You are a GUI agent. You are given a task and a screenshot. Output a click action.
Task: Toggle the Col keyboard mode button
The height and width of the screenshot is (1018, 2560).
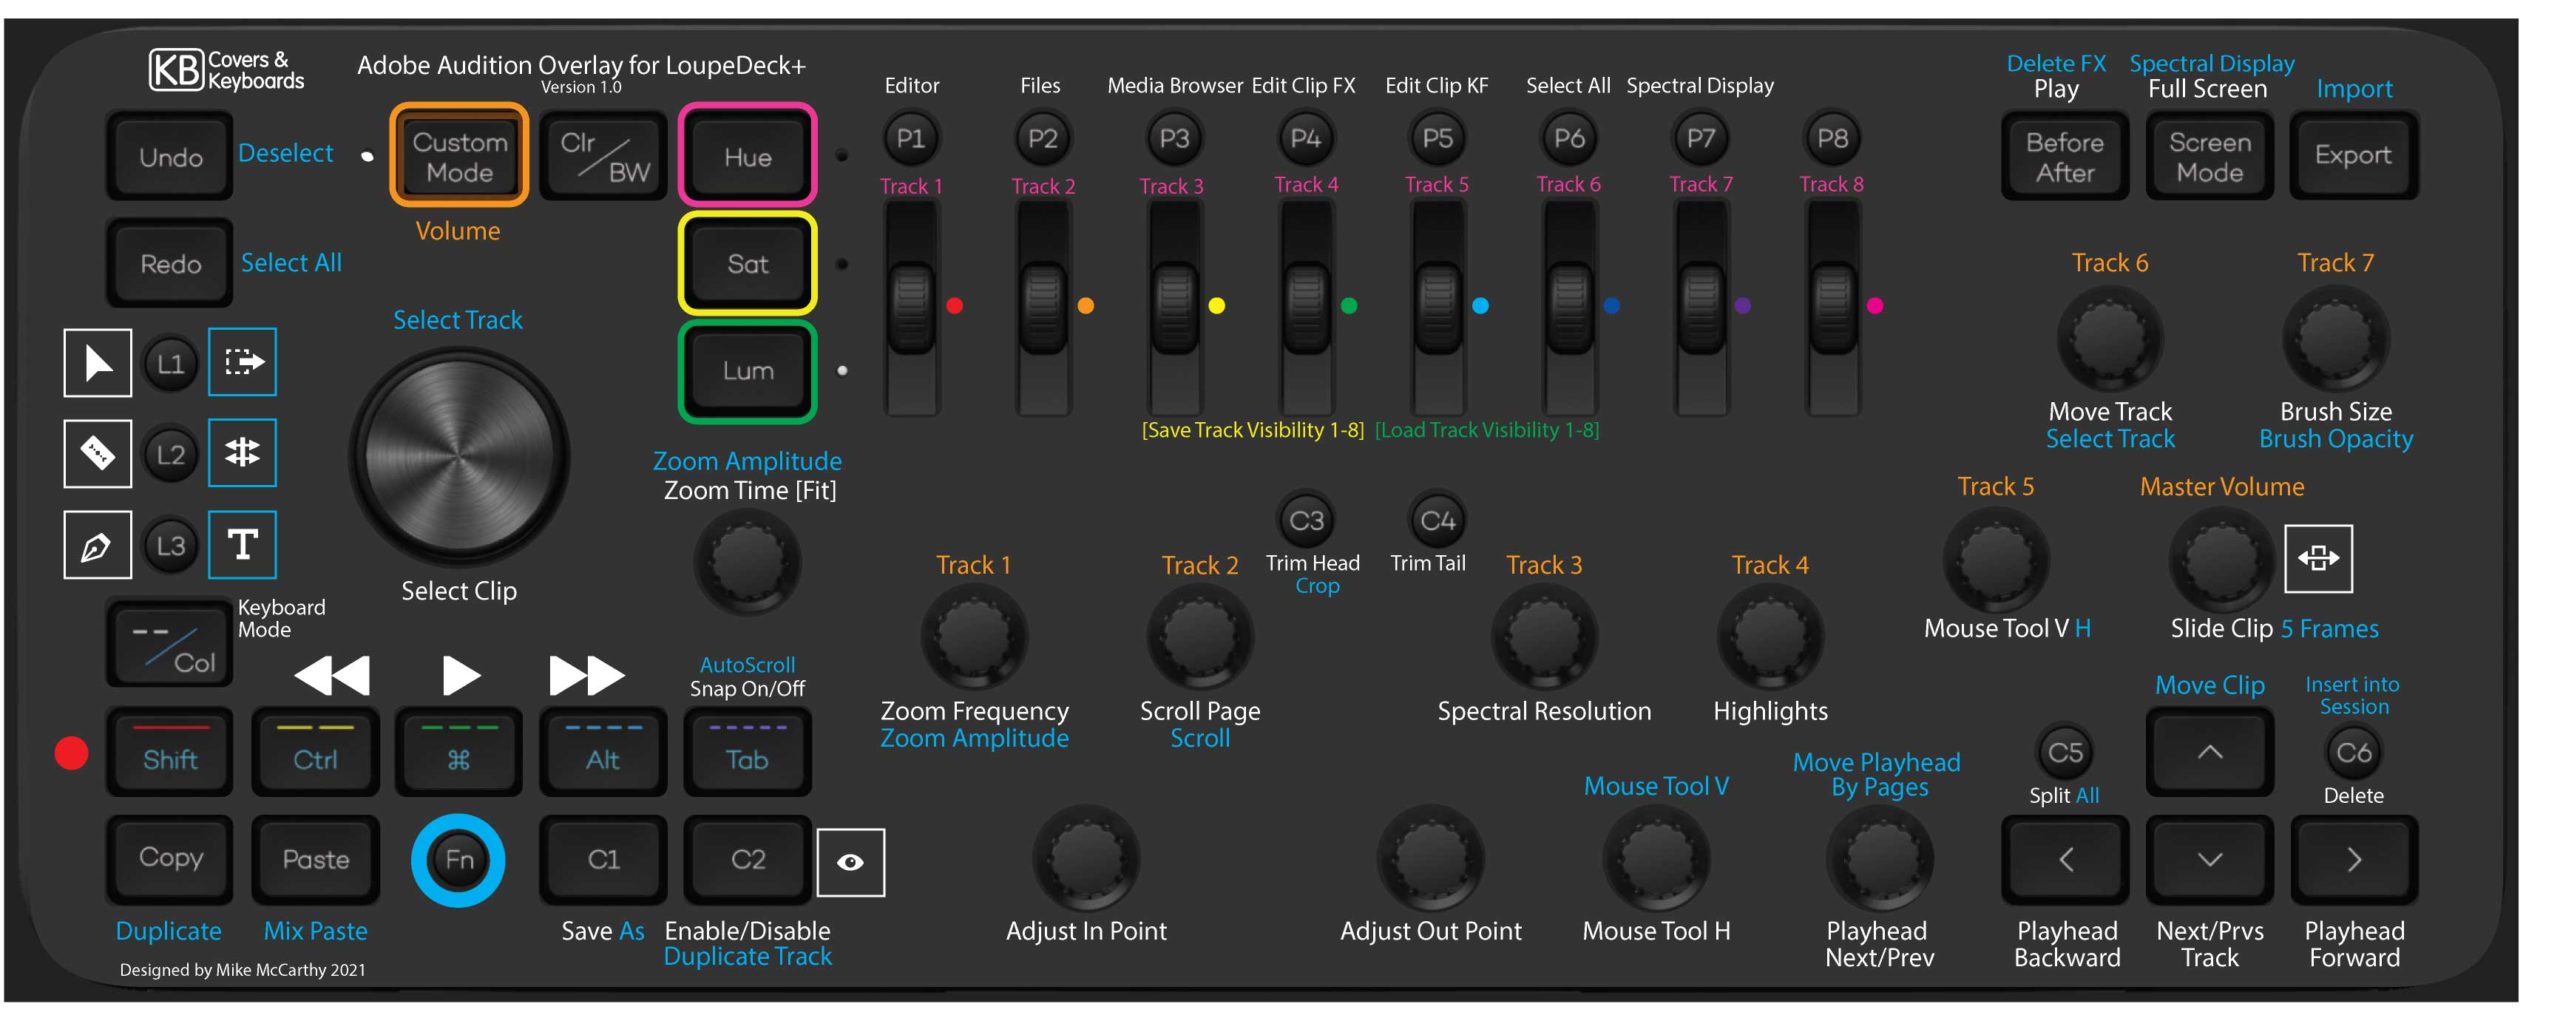click(170, 643)
